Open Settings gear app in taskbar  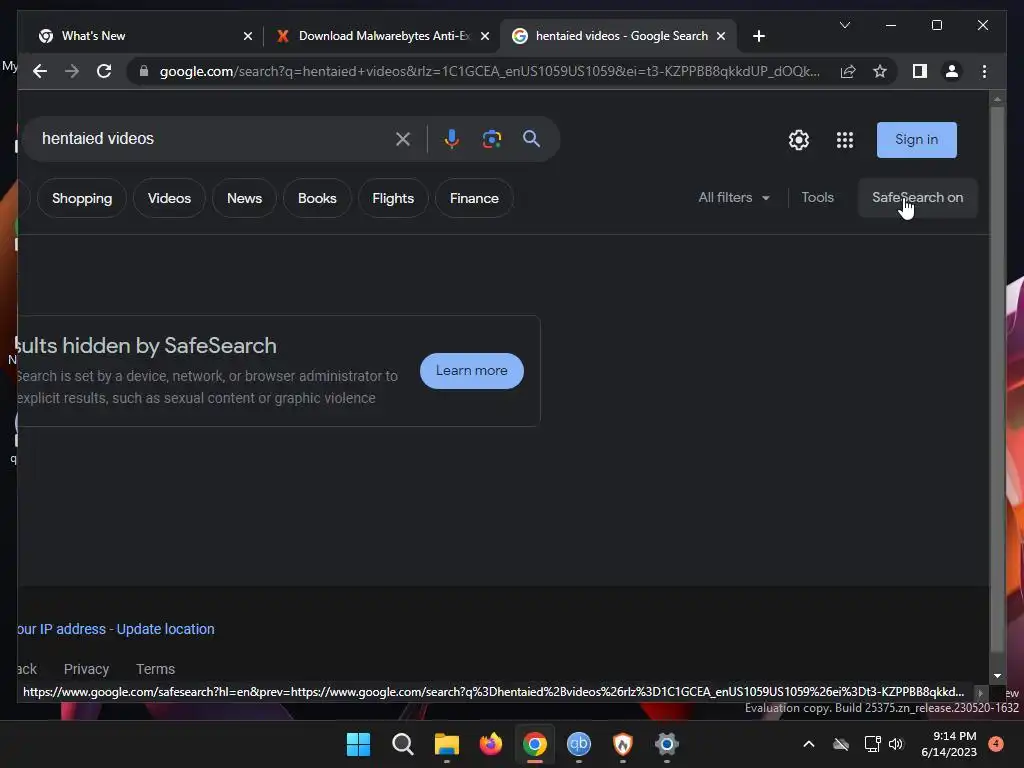pyautogui.click(x=666, y=744)
